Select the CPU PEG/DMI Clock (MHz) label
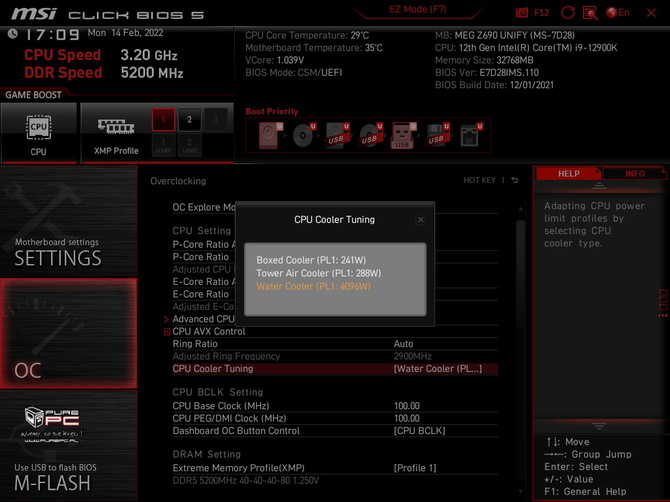The image size is (670, 502). tap(229, 418)
